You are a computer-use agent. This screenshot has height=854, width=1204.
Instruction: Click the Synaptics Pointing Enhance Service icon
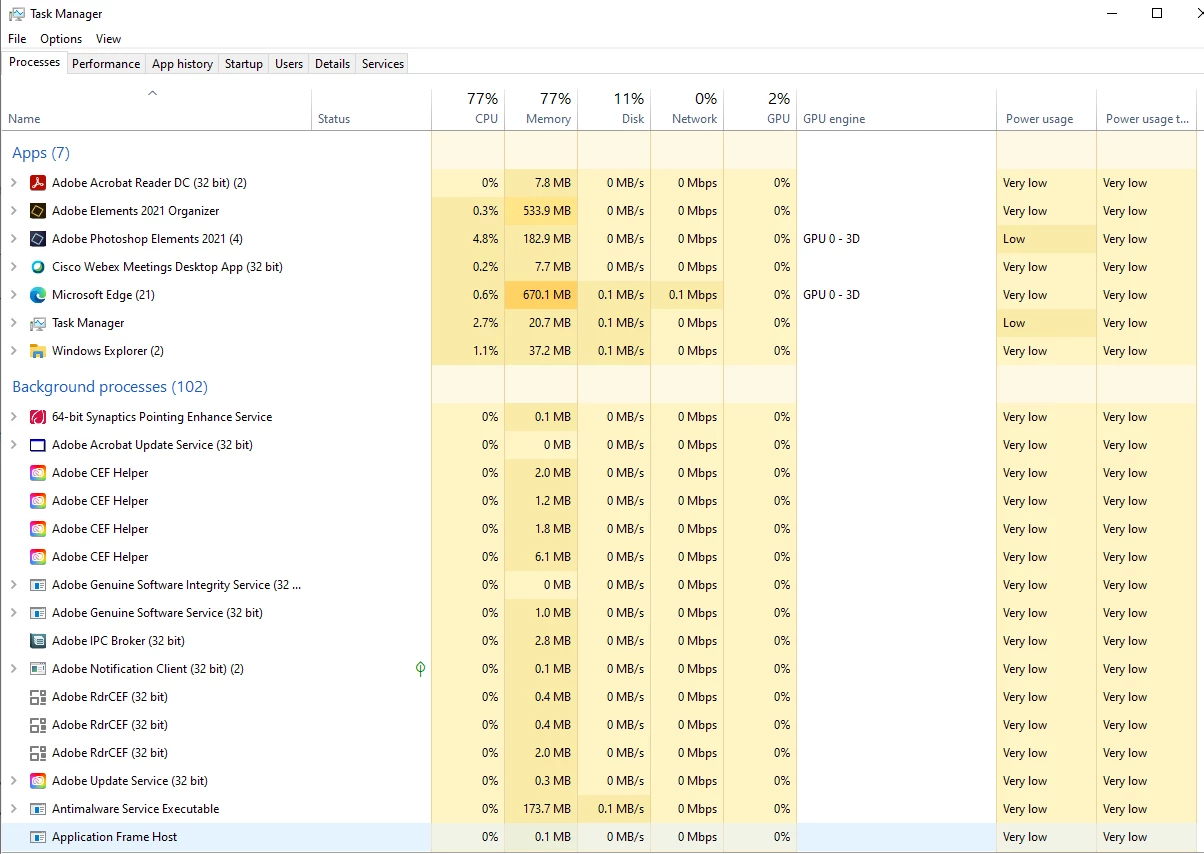pos(38,417)
